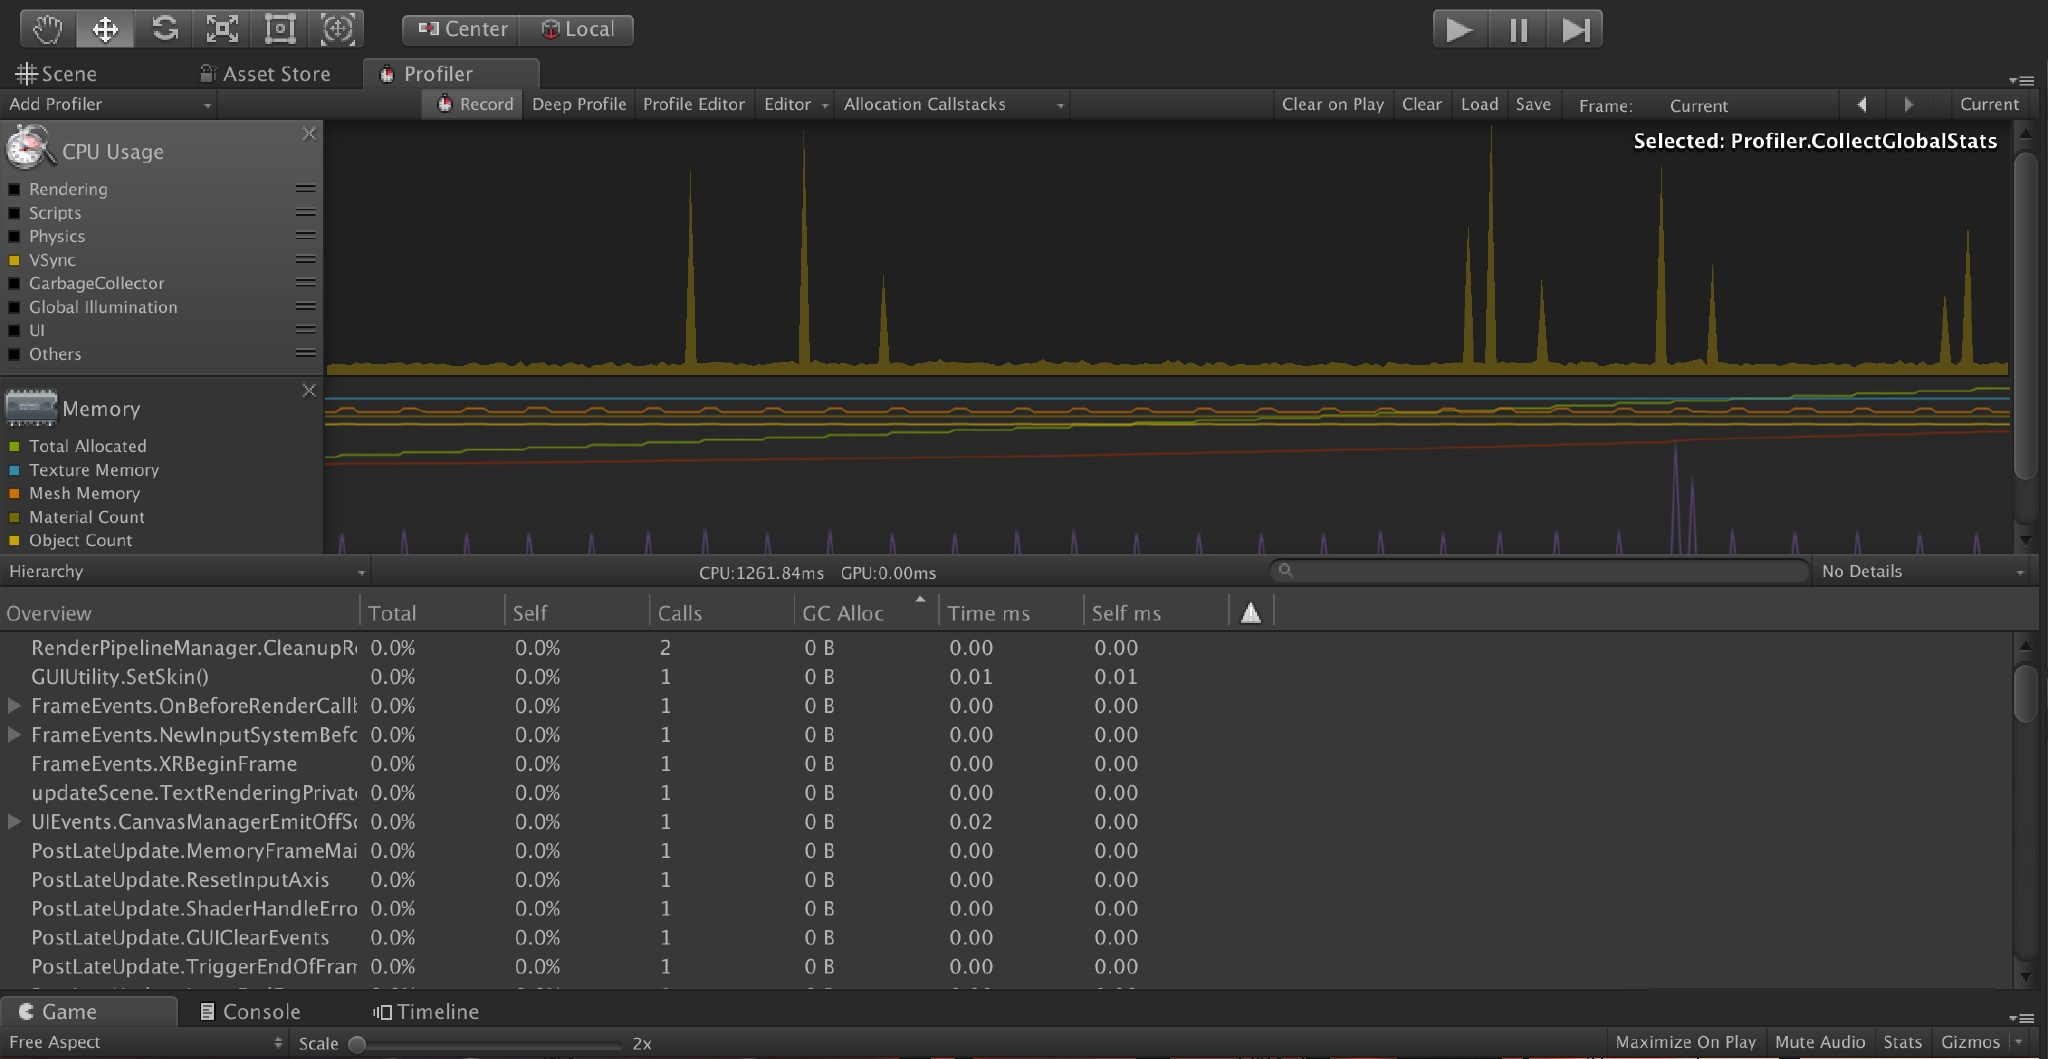Screen dimensions: 2048x1059
Task: Click the Rendering reorder handle
Action: (x=306, y=189)
